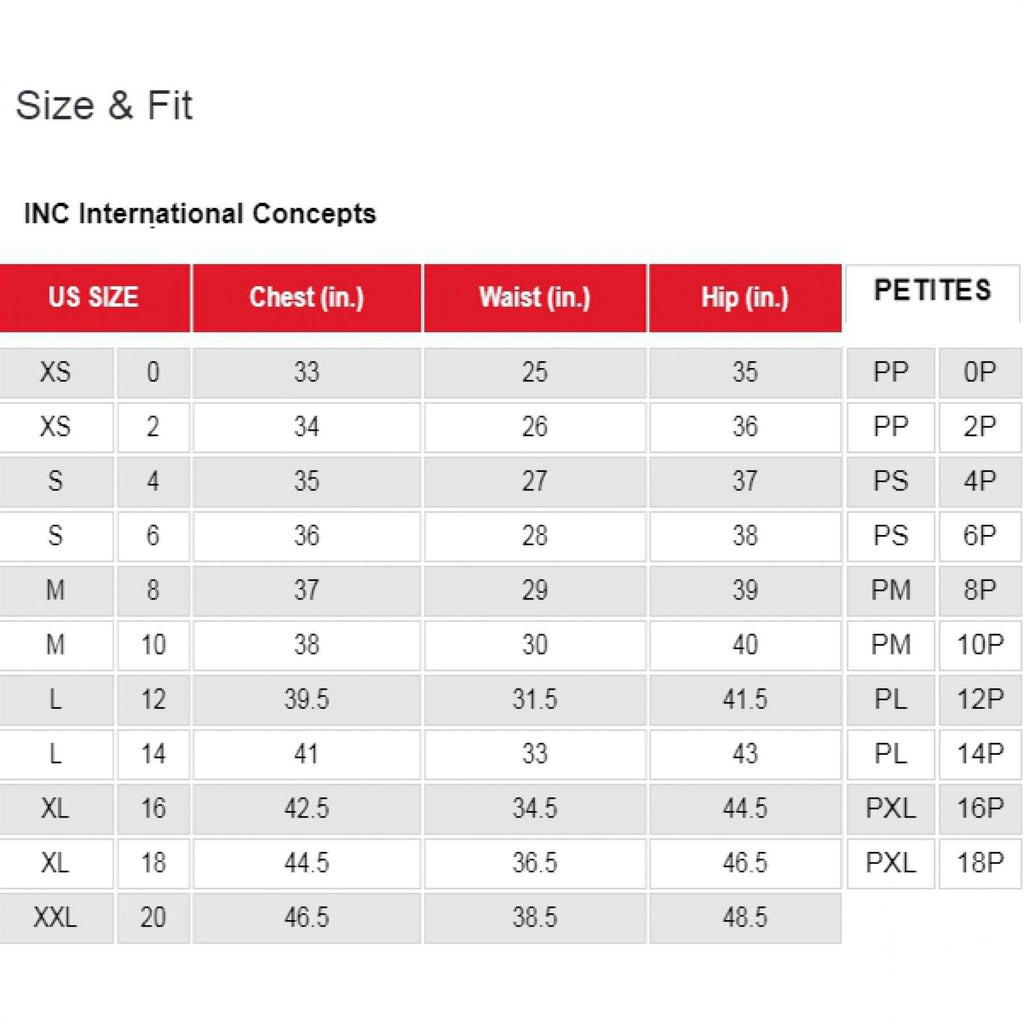Click the Waist (in.) header
The width and height of the screenshot is (1024, 1024).
pyautogui.click(x=535, y=297)
